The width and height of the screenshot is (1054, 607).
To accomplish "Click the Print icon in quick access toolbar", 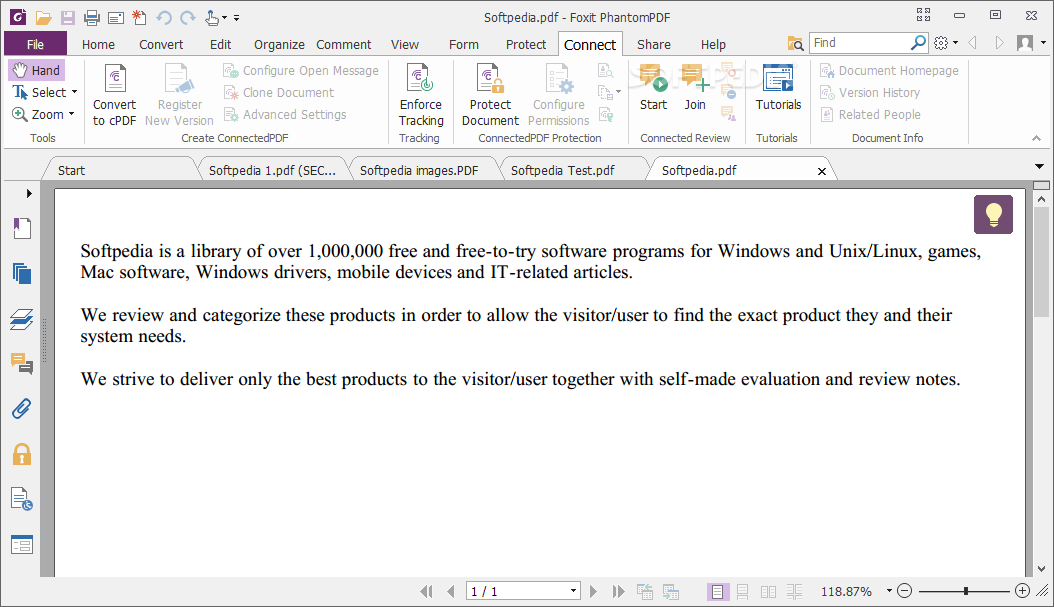I will click(x=91, y=17).
